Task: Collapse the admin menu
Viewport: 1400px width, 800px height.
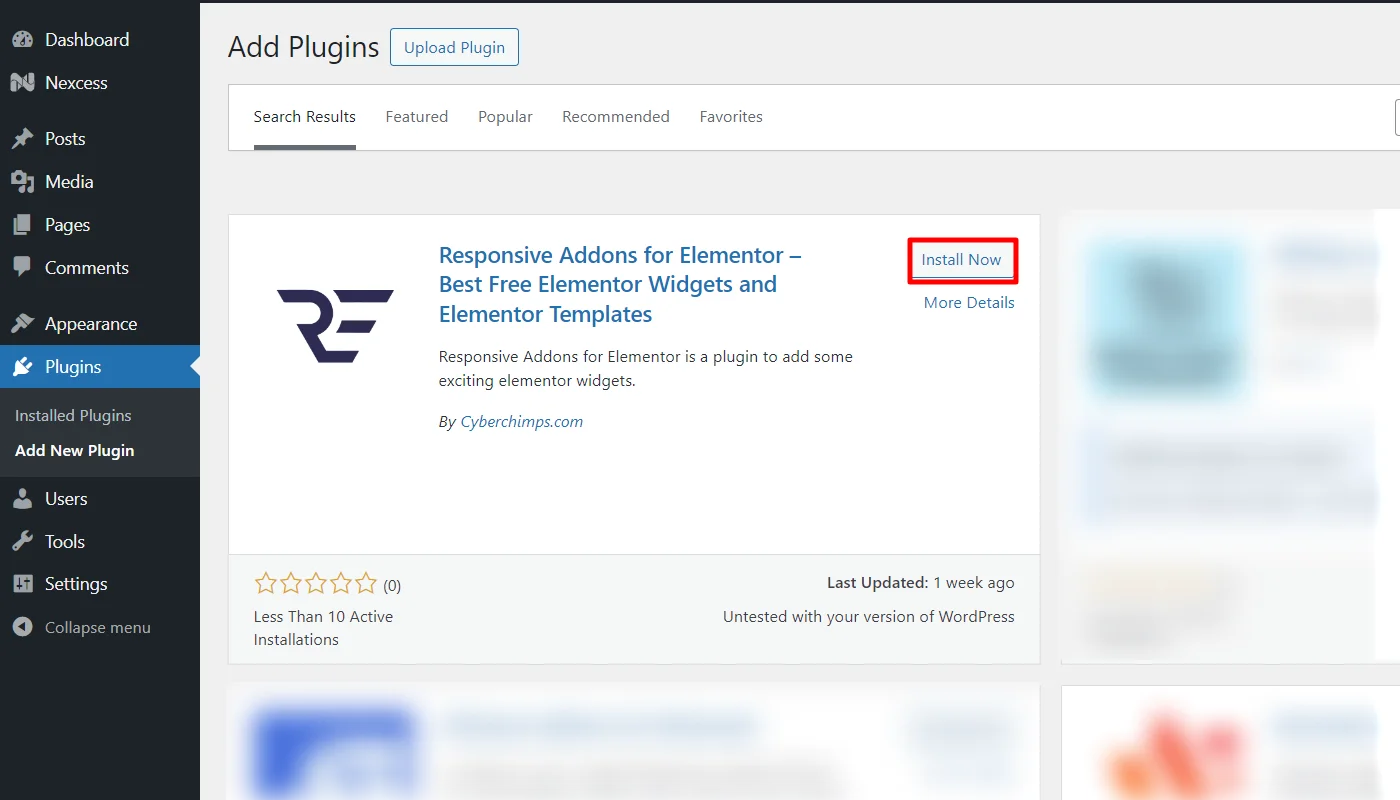Action: click(x=82, y=627)
